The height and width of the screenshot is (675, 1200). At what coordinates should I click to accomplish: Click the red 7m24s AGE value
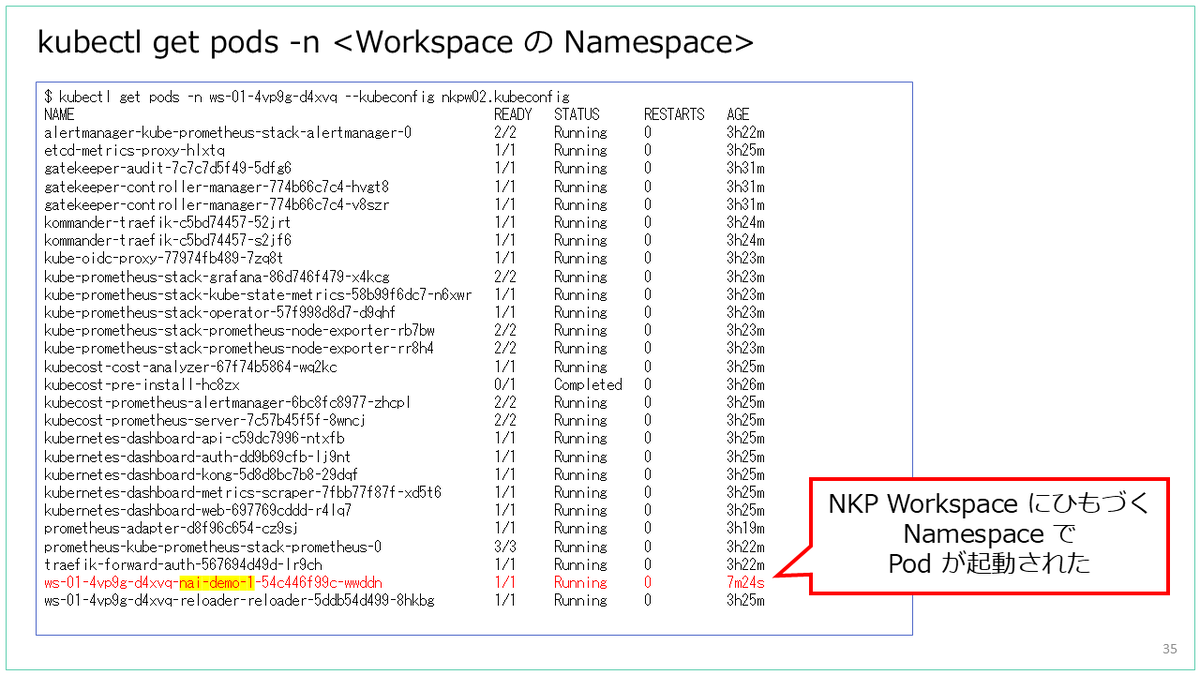click(746, 583)
